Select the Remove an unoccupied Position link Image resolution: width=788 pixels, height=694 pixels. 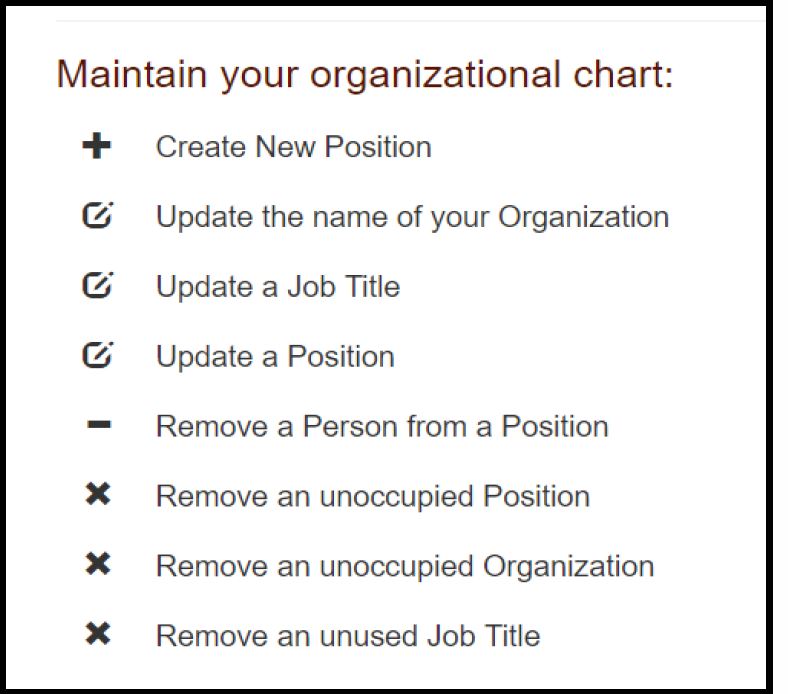coord(373,497)
